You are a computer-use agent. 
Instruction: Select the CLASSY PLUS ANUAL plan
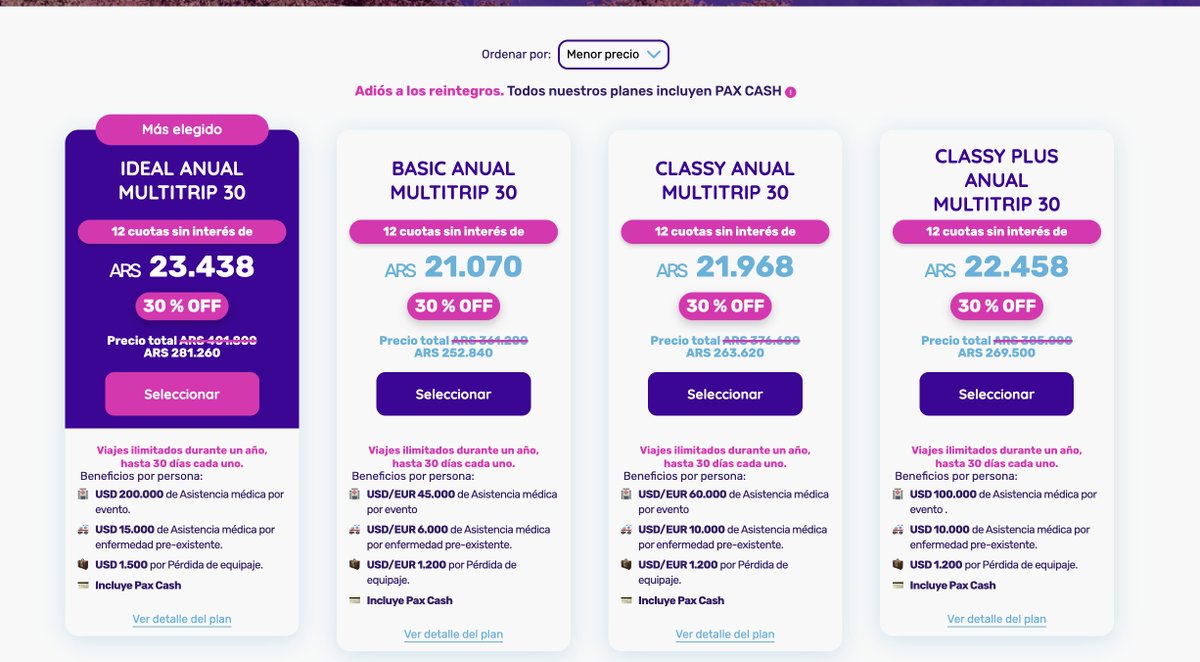pos(996,394)
